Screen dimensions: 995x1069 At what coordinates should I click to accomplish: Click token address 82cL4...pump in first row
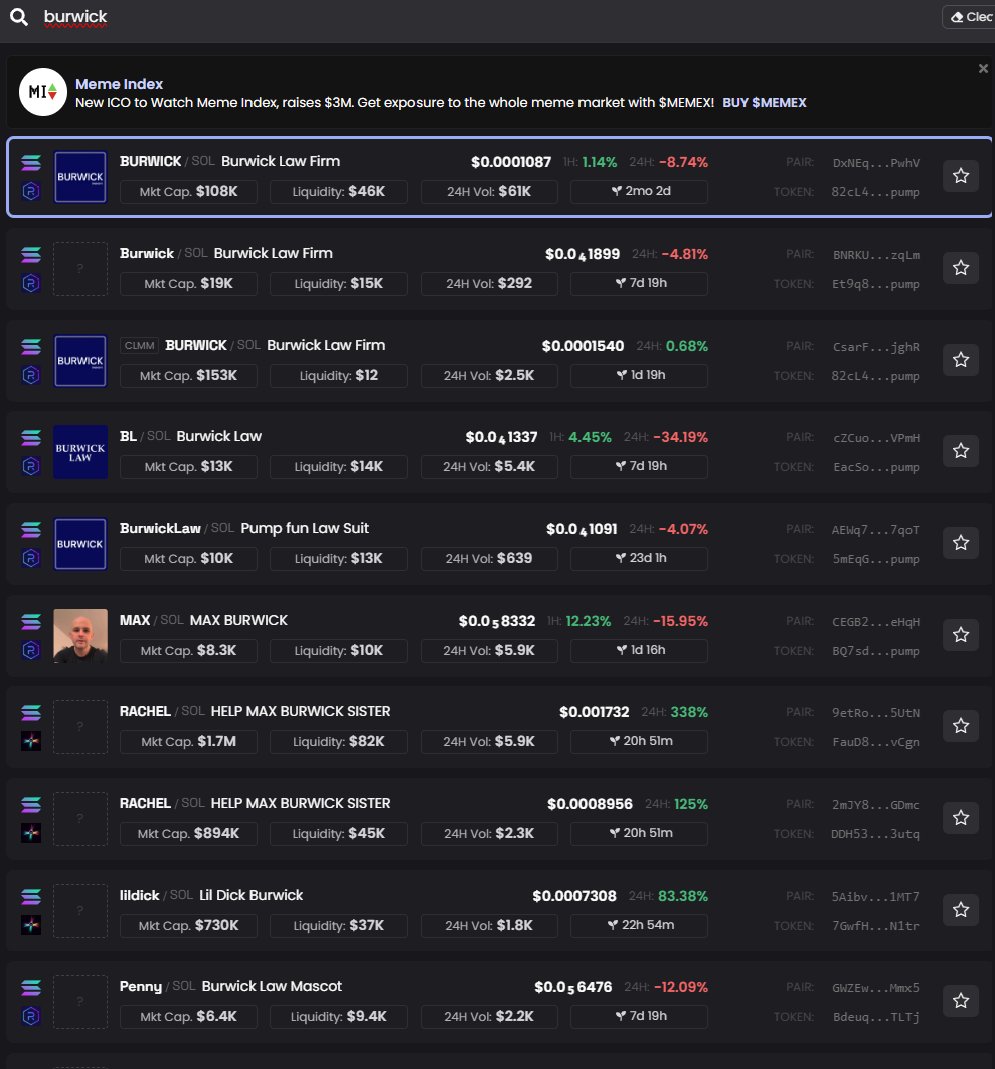tap(875, 192)
